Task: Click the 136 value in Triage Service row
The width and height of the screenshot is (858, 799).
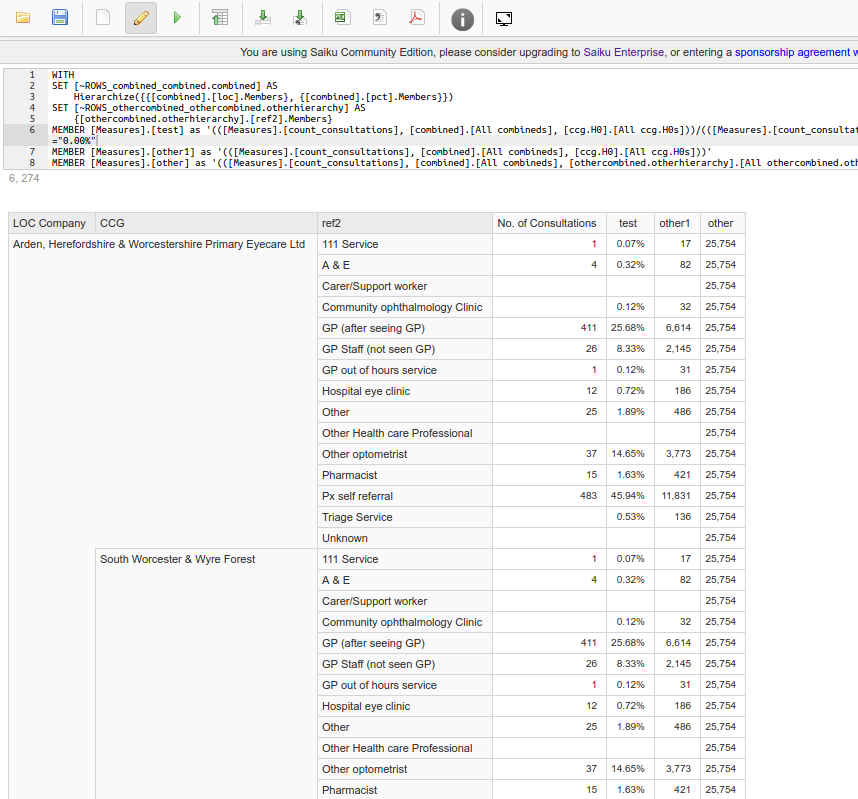Action: (x=682, y=517)
